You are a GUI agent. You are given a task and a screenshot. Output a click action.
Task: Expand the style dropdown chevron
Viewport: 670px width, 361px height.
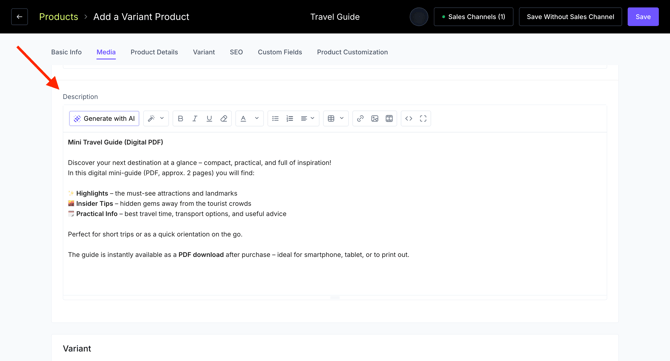(162, 118)
